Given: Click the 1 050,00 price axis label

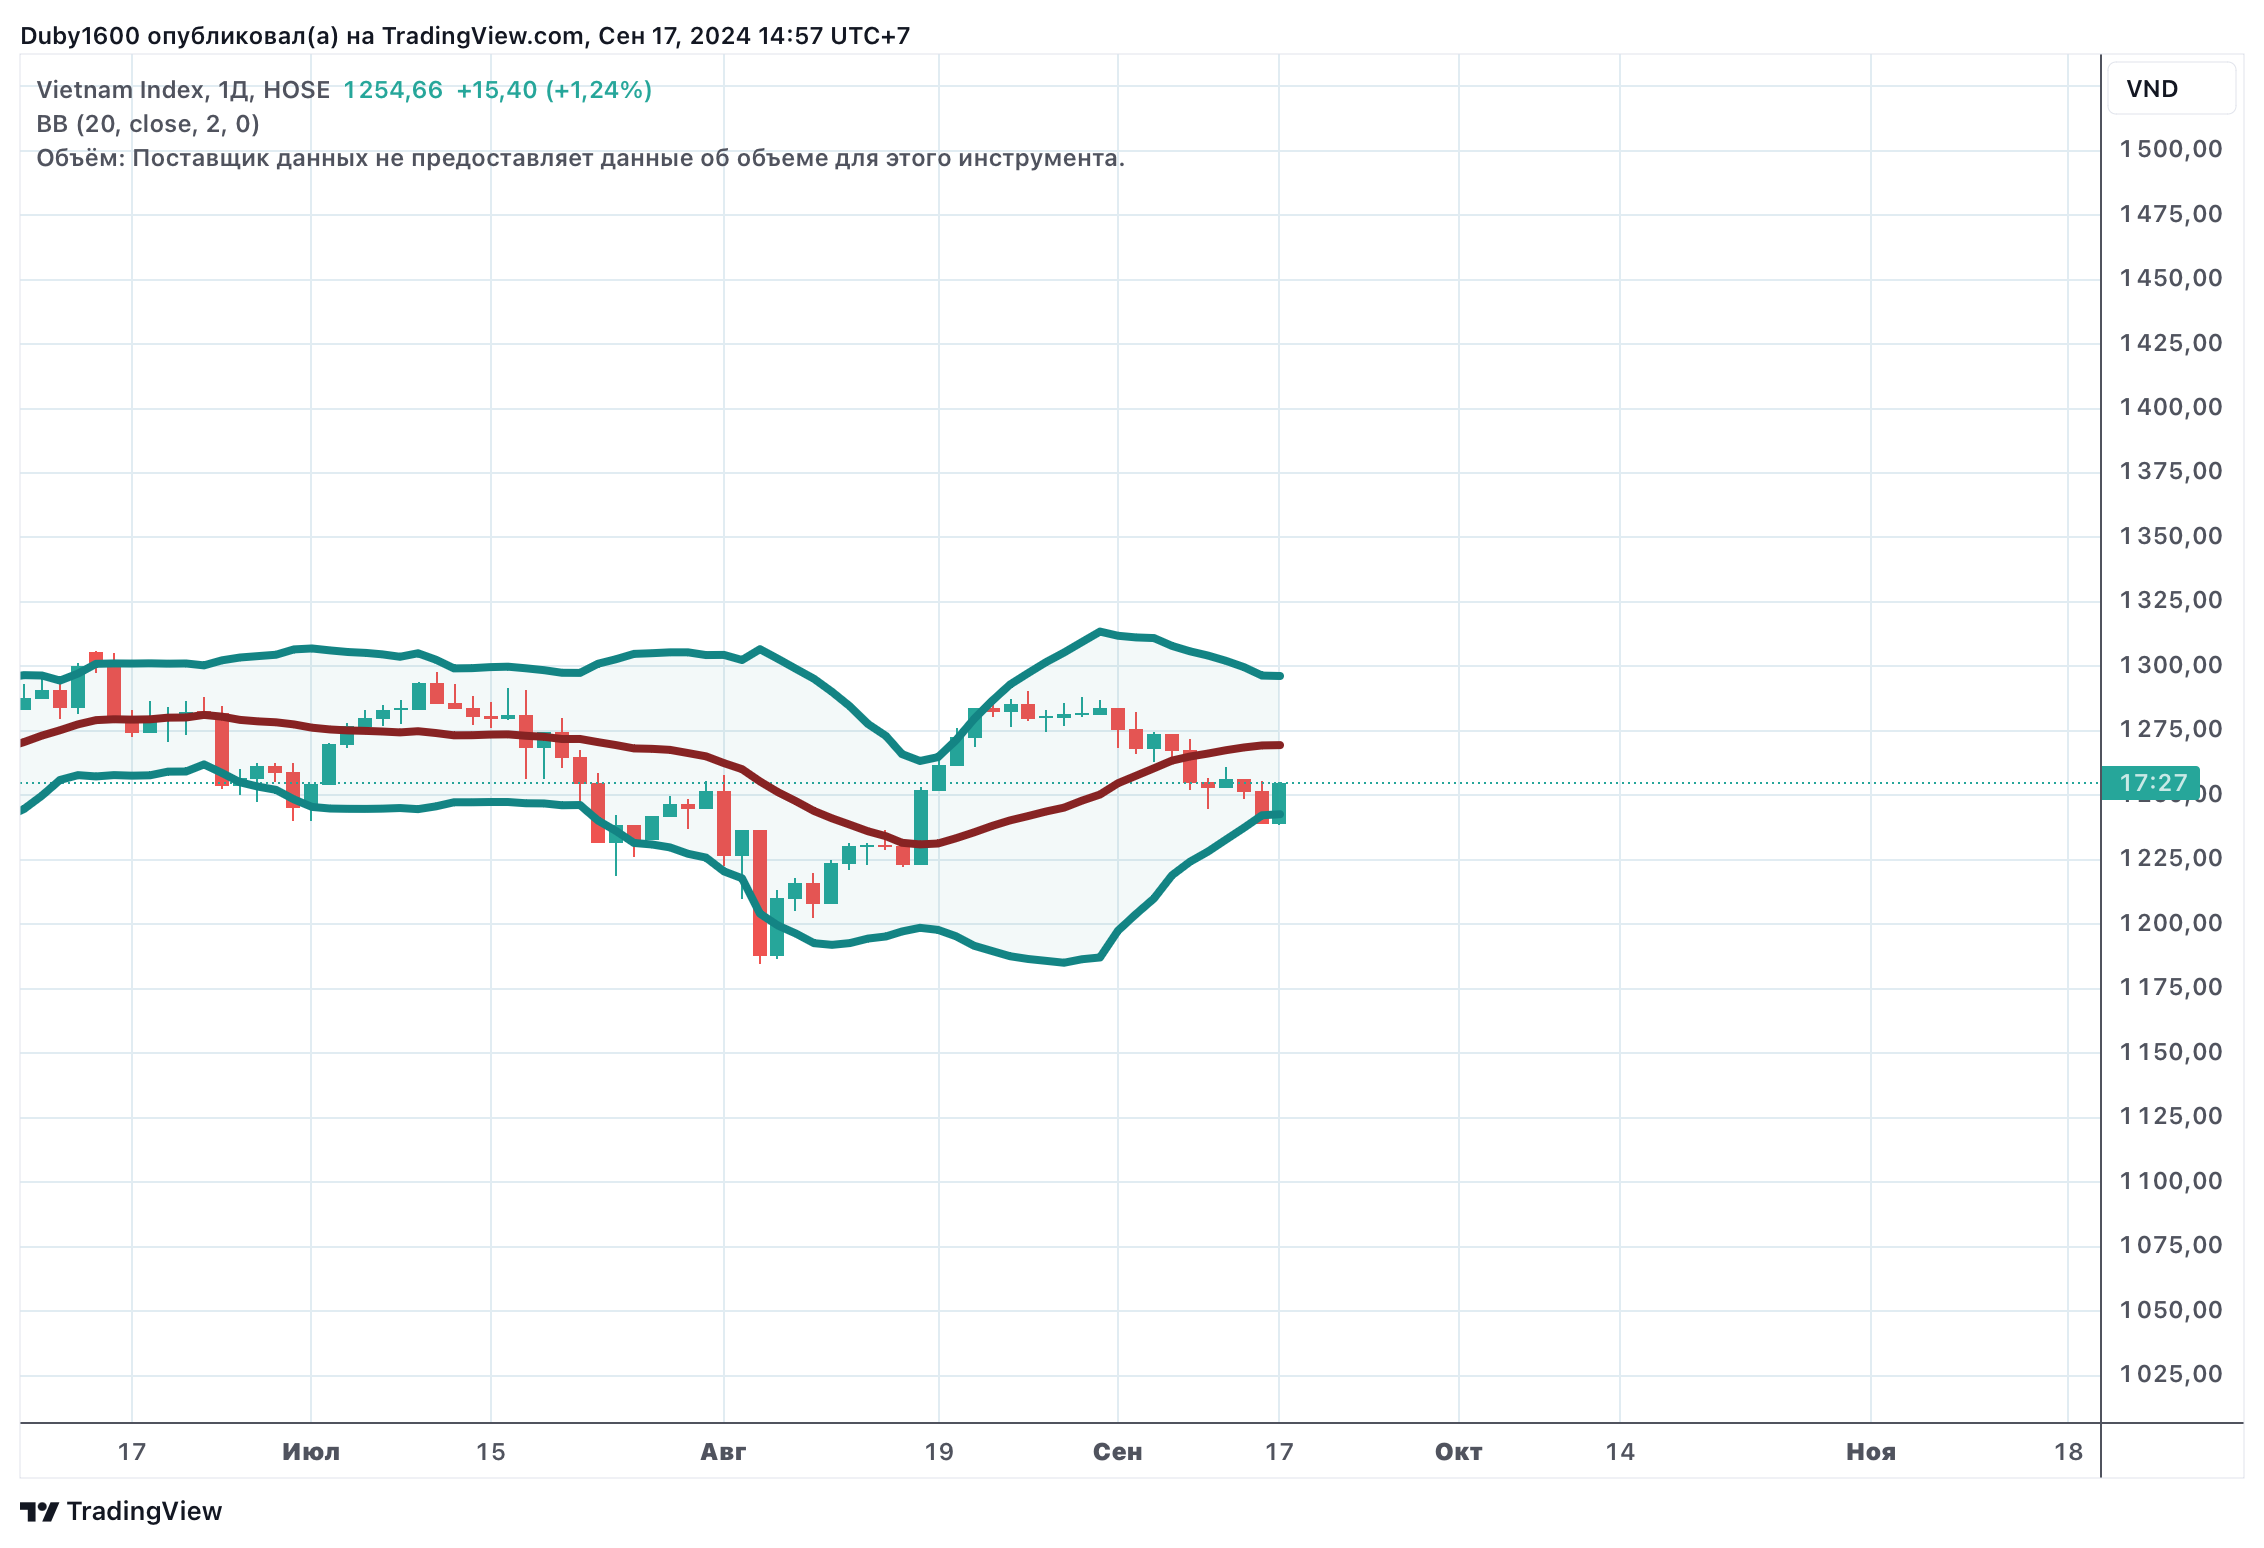Looking at the screenshot, I should coord(2171,1310).
